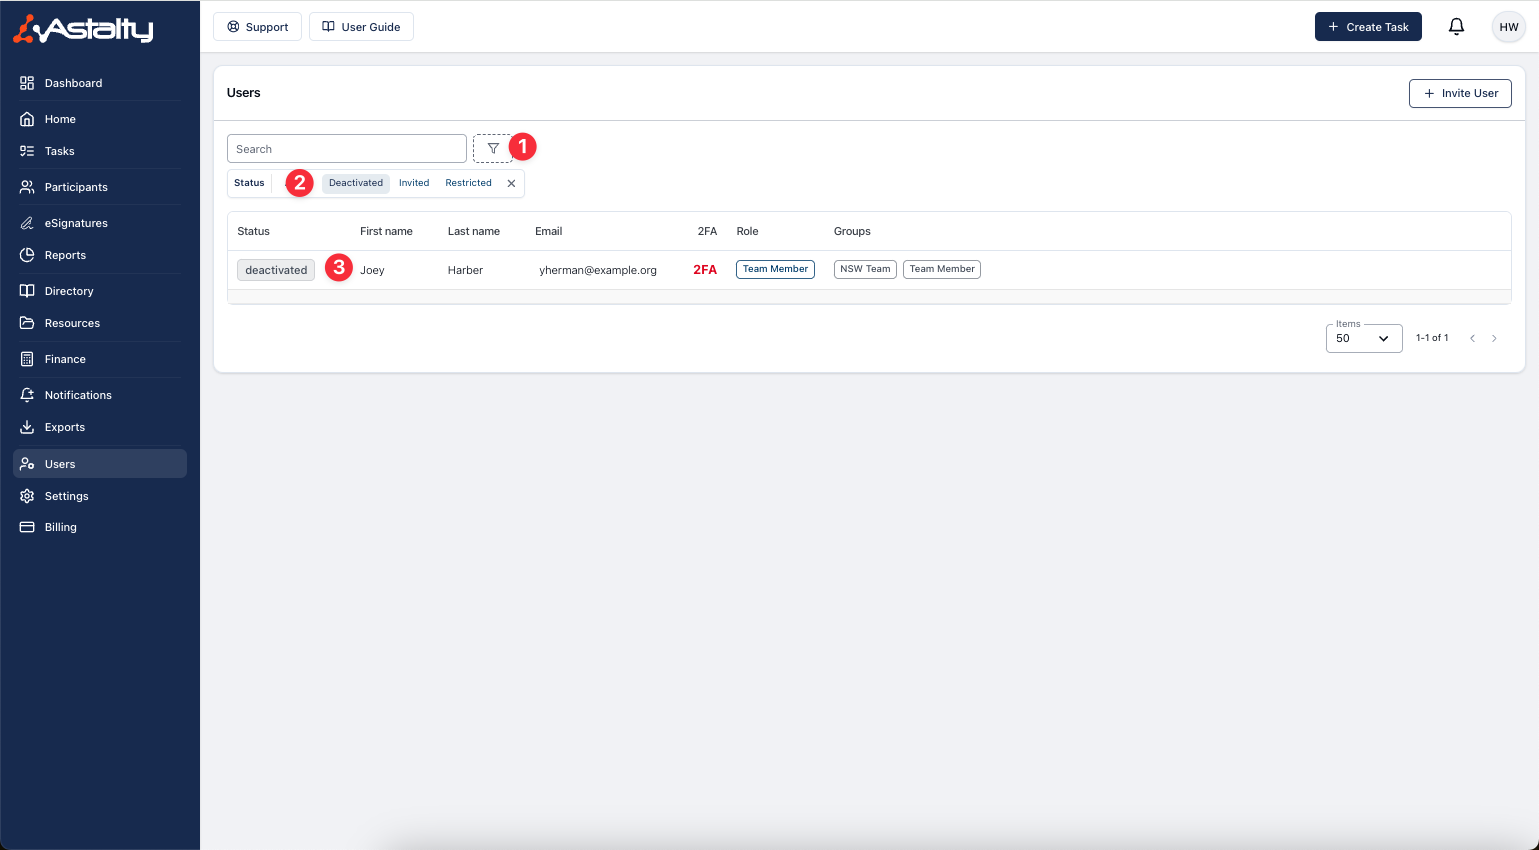Navigate to Billing page
The height and width of the screenshot is (850, 1539).
(x=60, y=527)
